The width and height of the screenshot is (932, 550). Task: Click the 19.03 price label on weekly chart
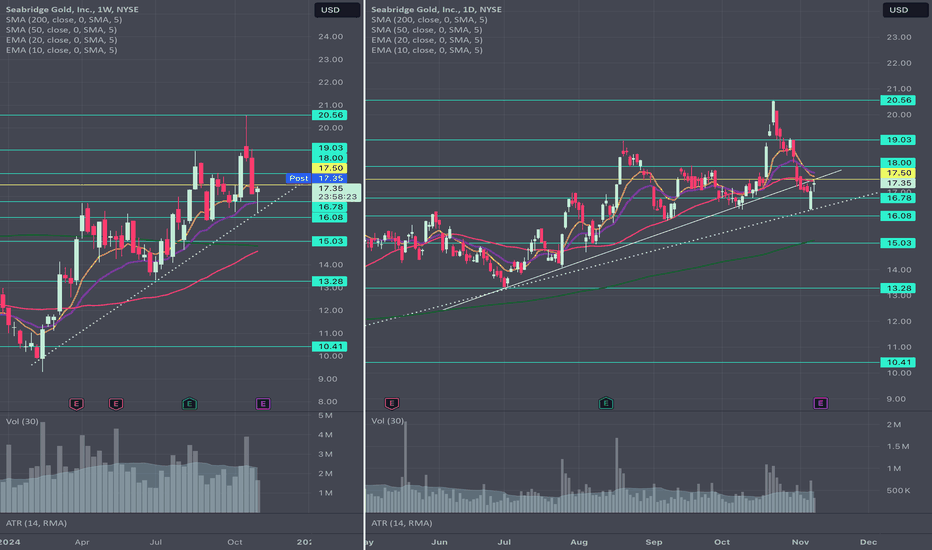pyautogui.click(x=330, y=148)
